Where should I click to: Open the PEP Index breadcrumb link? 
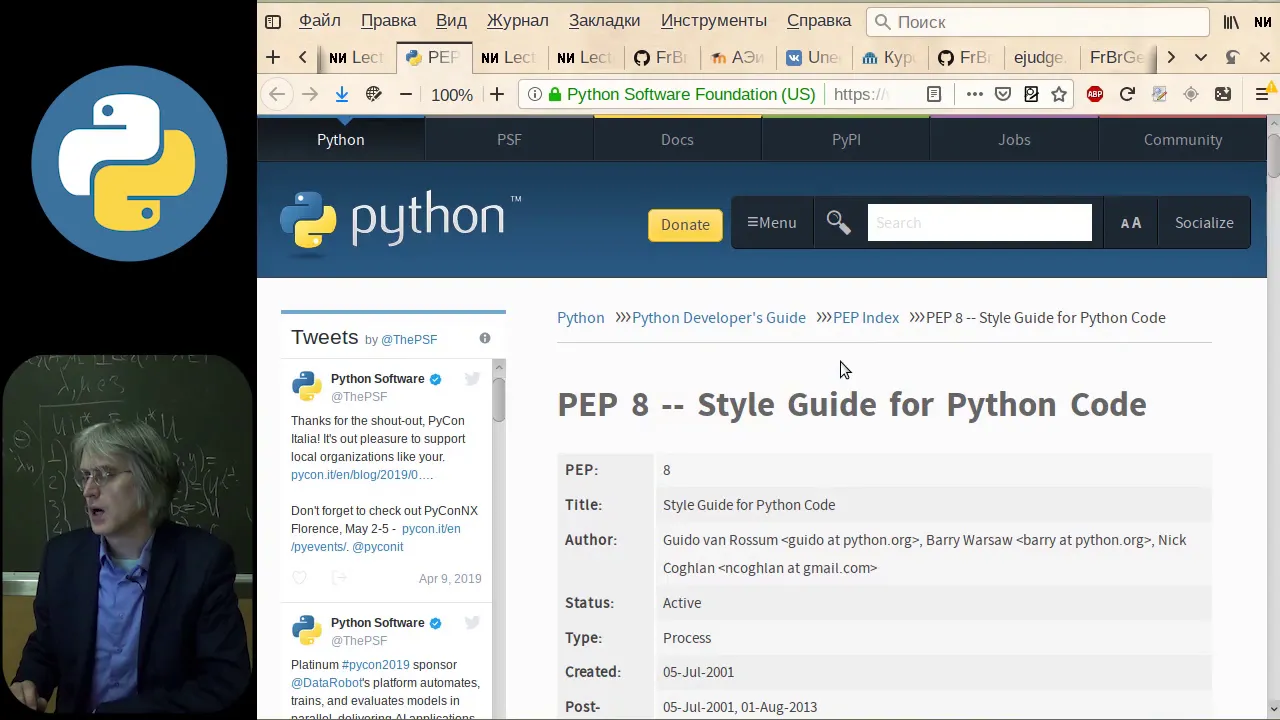866,318
